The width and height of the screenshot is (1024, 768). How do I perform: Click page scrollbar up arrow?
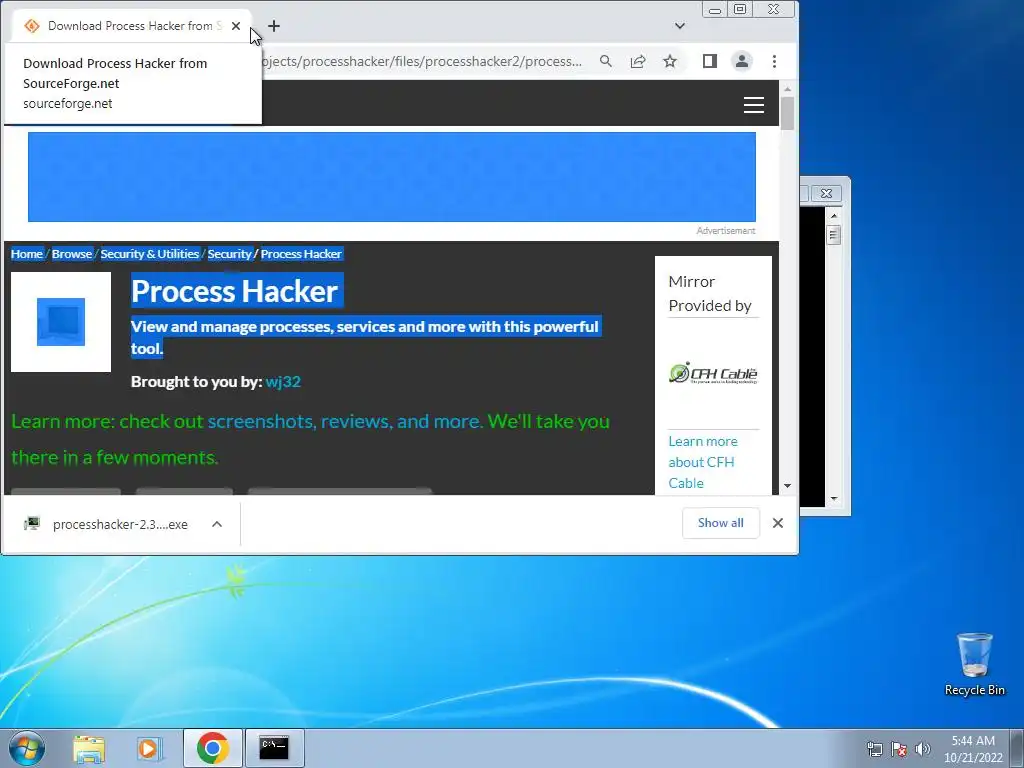coord(787,89)
